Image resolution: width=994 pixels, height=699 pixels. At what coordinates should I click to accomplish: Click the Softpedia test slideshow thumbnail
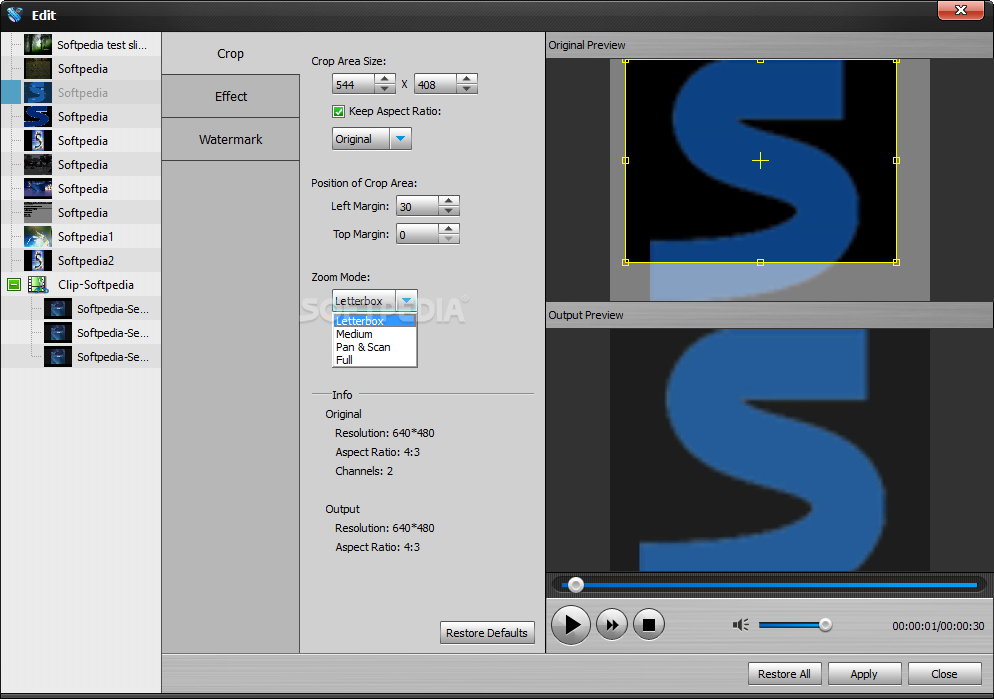(x=37, y=44)
